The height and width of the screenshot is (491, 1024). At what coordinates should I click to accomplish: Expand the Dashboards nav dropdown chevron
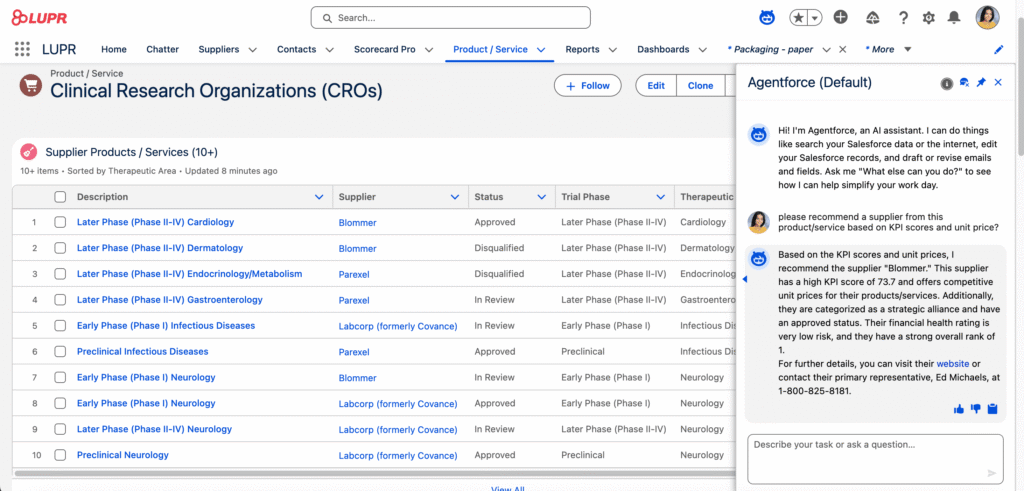pyautogui.click(x=703, y=50)
